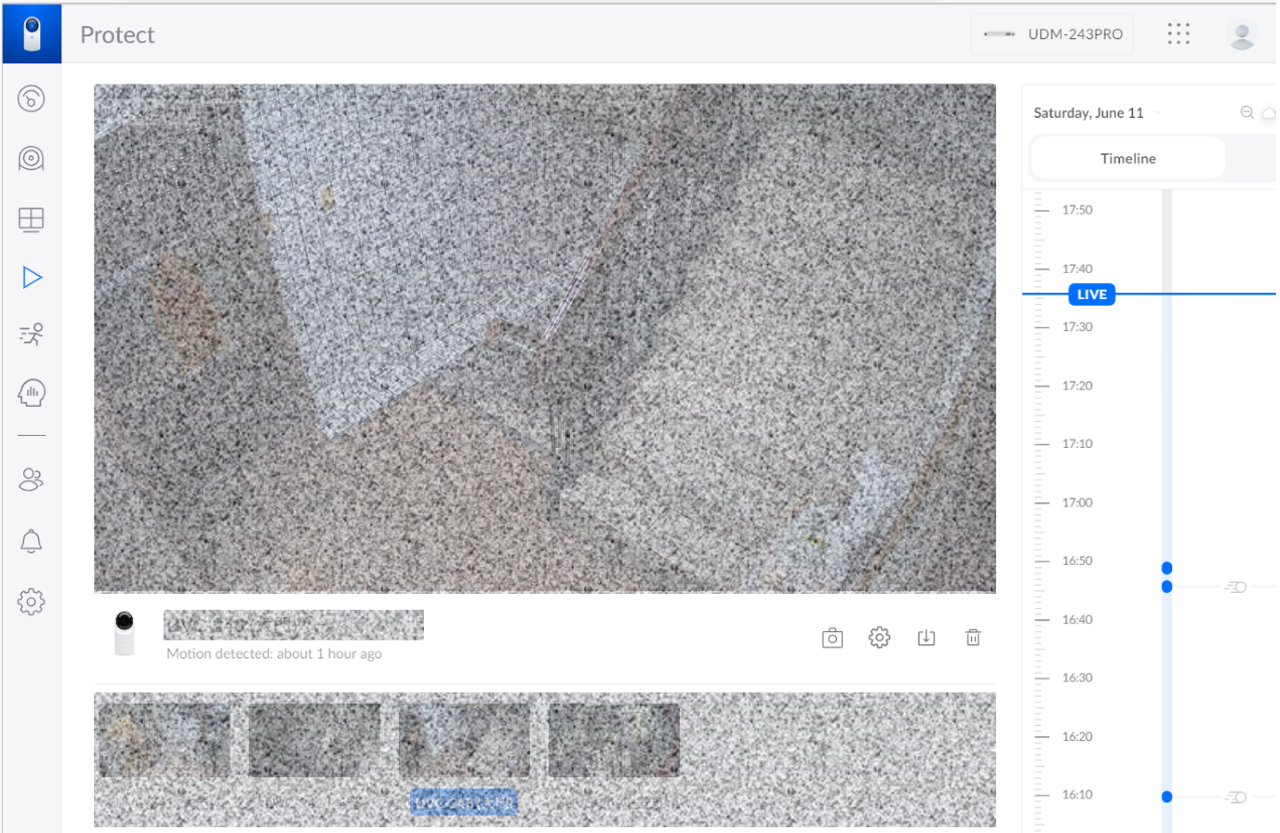
Task: Select the first camera thumbnail below the video
Action: click(164, 740)
